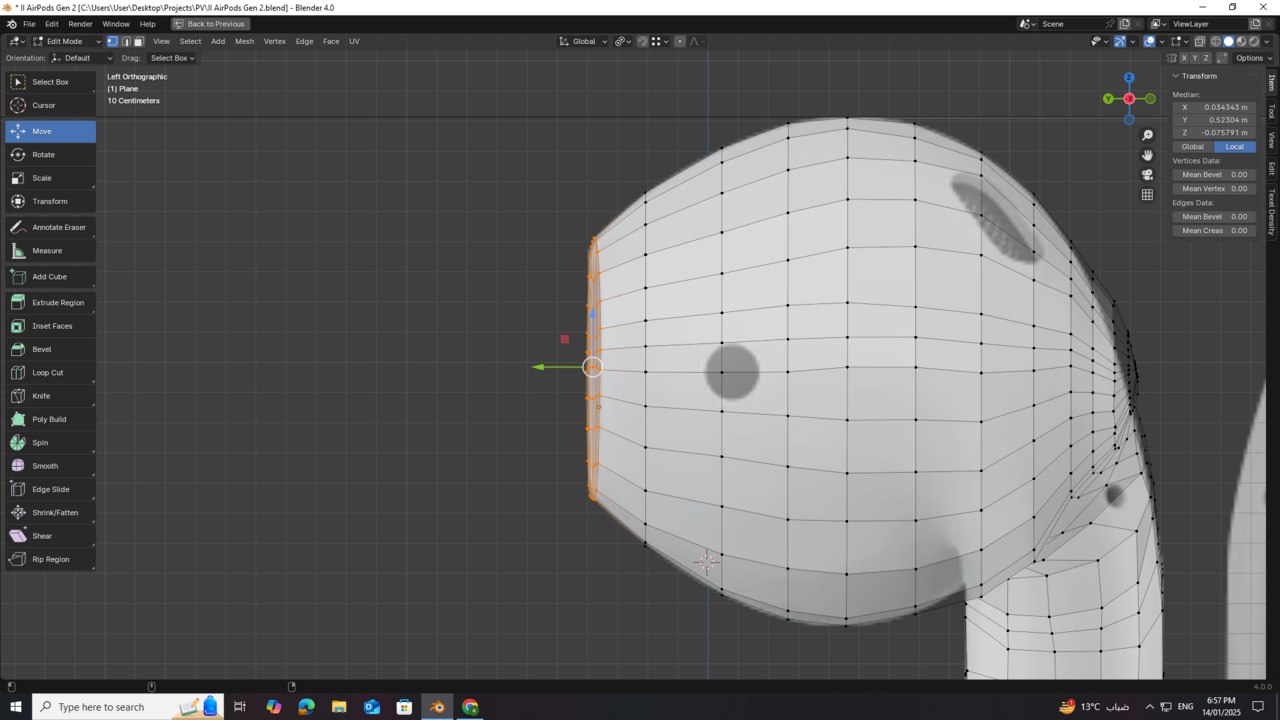Set median coordinates to Global

coord(1193,147)
